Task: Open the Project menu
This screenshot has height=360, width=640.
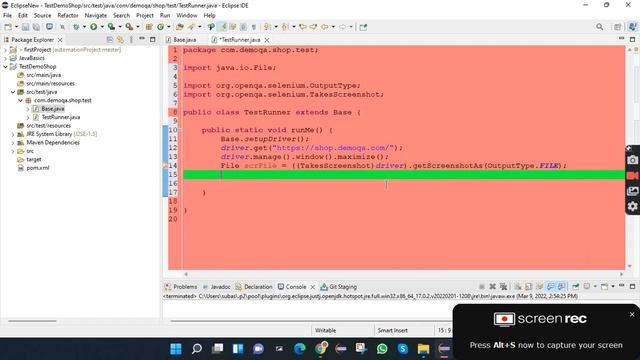Action: 144,16
